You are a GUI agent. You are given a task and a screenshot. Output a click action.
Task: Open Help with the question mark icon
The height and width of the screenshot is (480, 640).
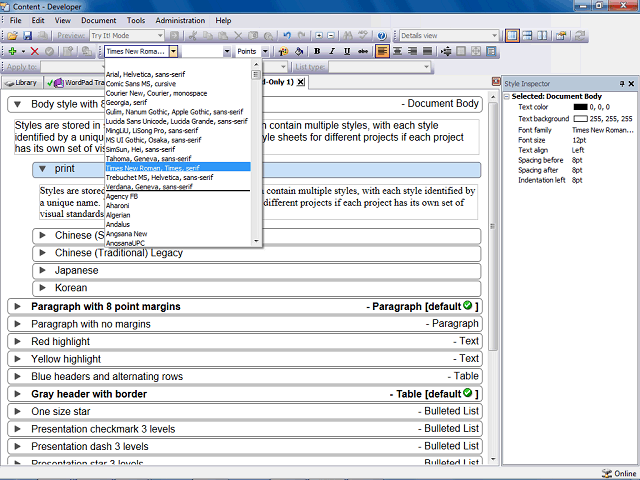point(382,36)
